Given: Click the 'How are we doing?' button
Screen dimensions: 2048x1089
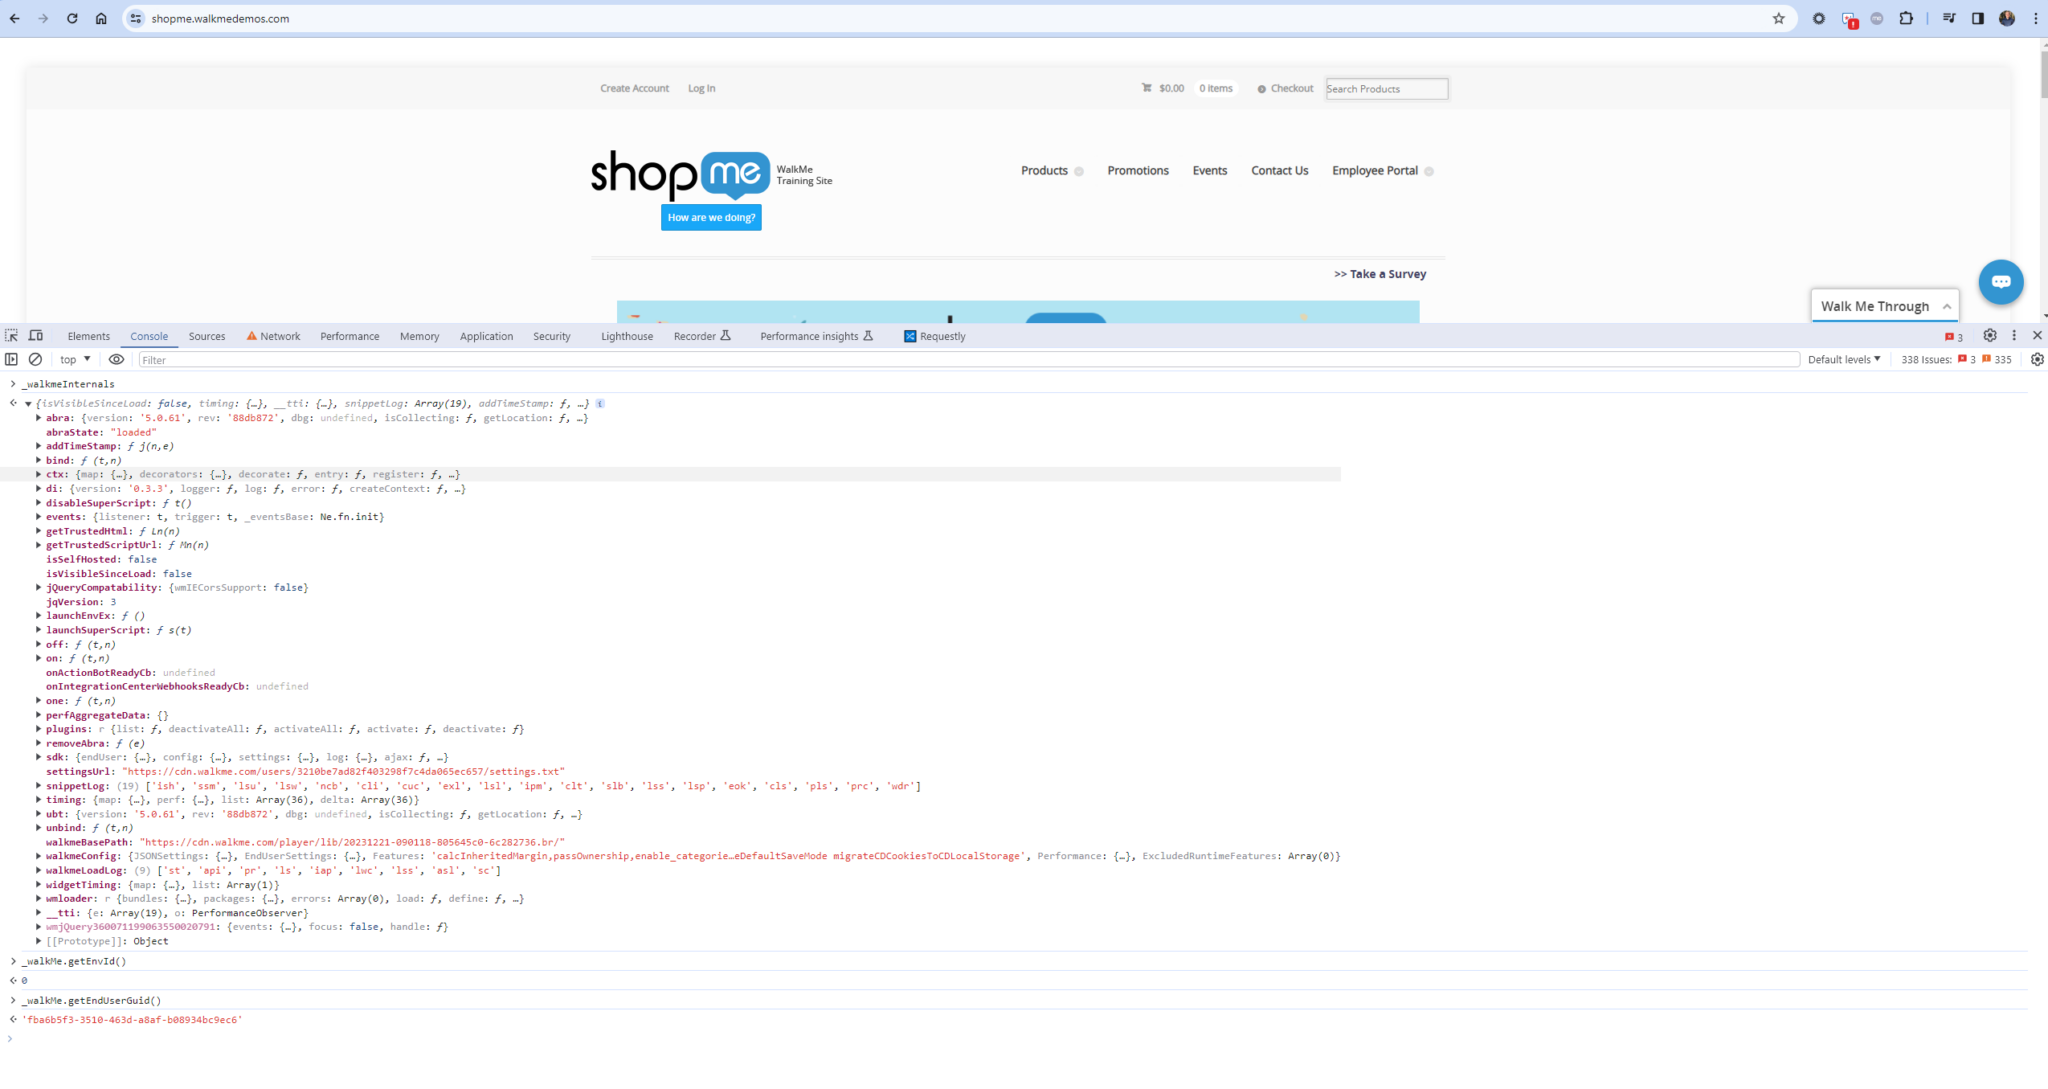Looking at the screenshot, I should pos(711,217).
